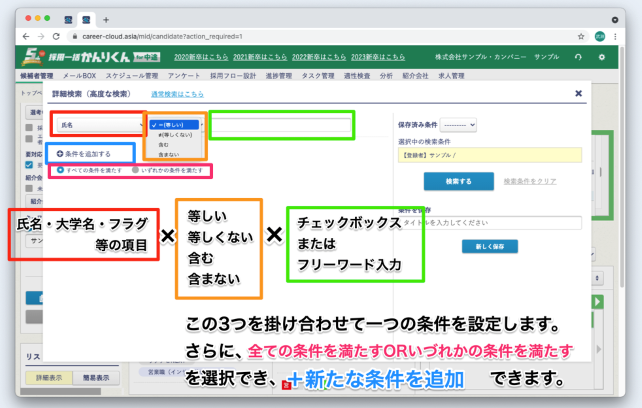This screenshot has height=408, width=642.
Task: Click 検索条件をクリア link
Action: tap(530, 181)
